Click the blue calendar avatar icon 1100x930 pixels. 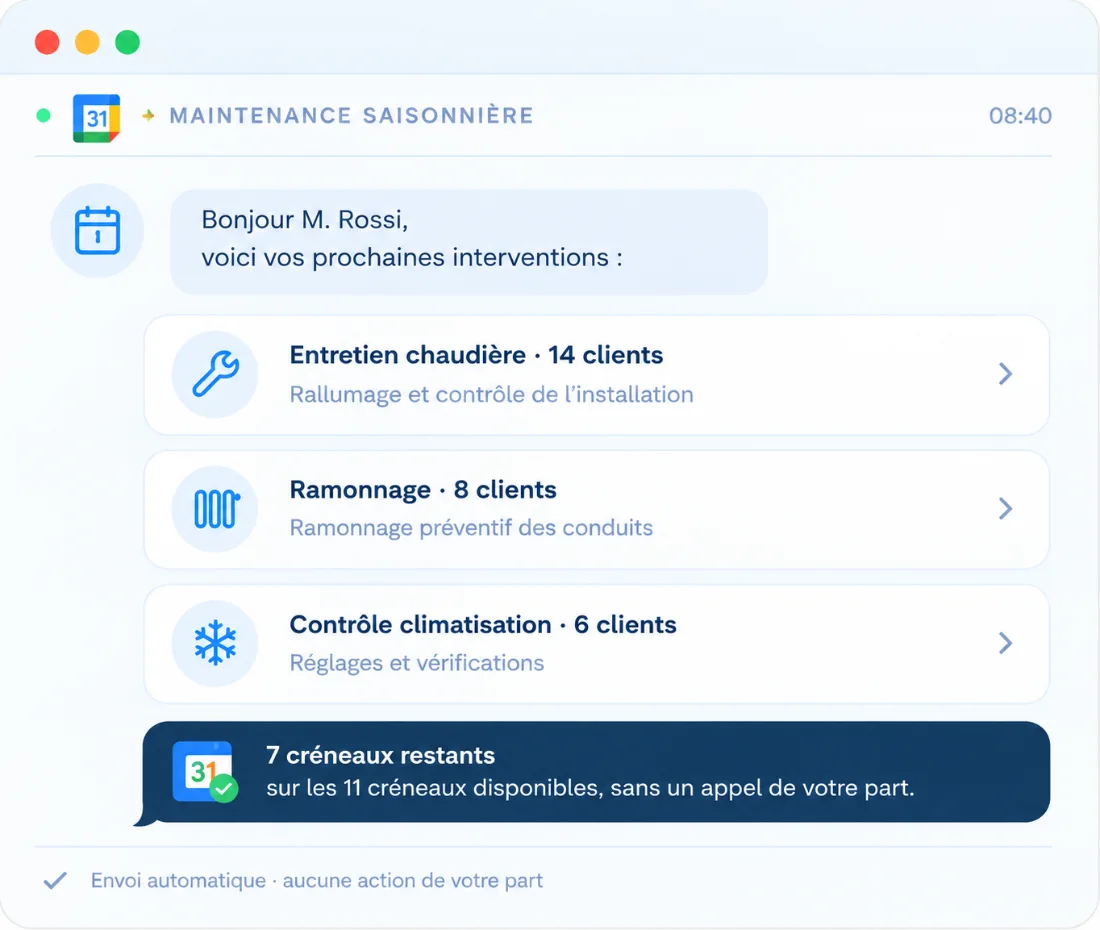tap(98, 230)
